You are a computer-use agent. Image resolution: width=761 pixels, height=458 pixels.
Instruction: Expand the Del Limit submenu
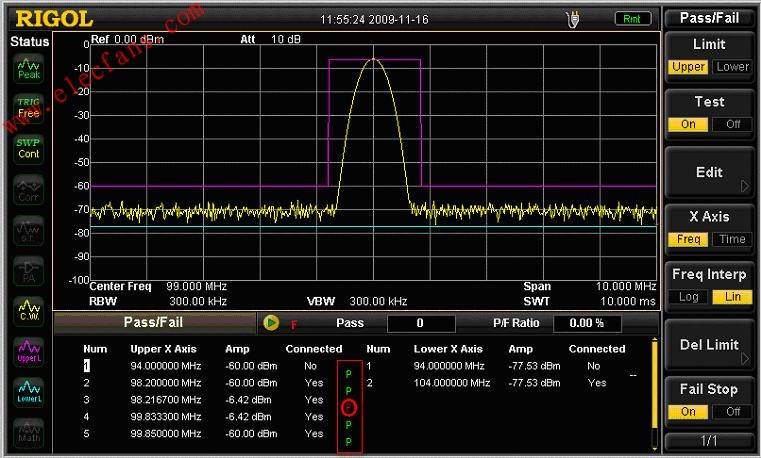(709, 345)
